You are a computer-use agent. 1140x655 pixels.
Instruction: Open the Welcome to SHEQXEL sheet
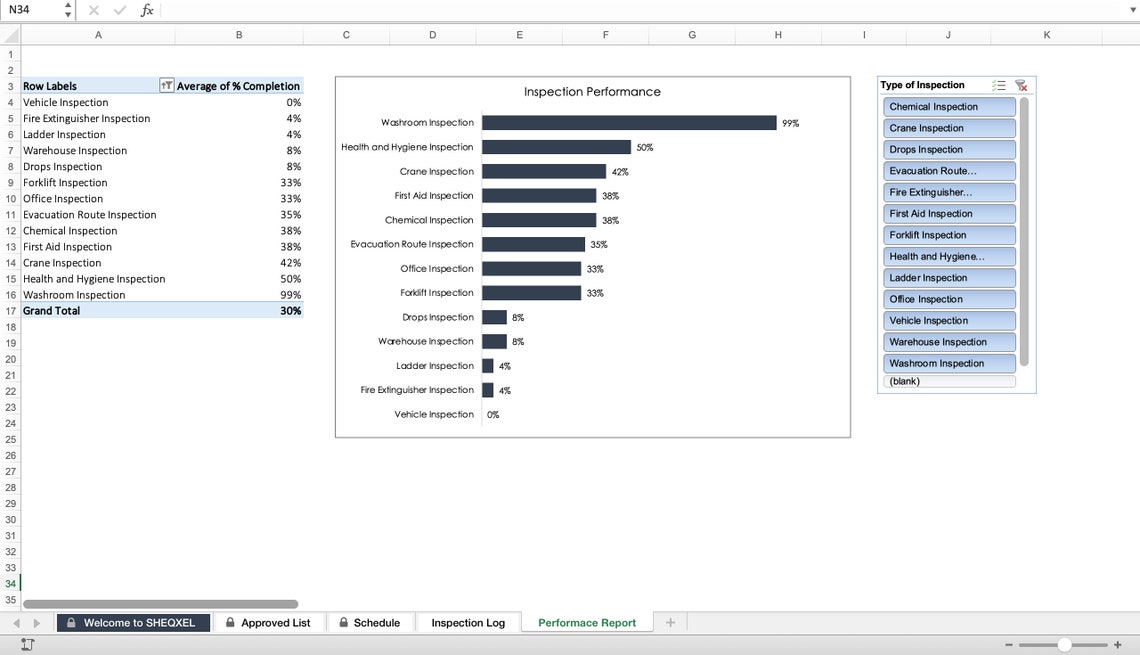pos(133,621)
